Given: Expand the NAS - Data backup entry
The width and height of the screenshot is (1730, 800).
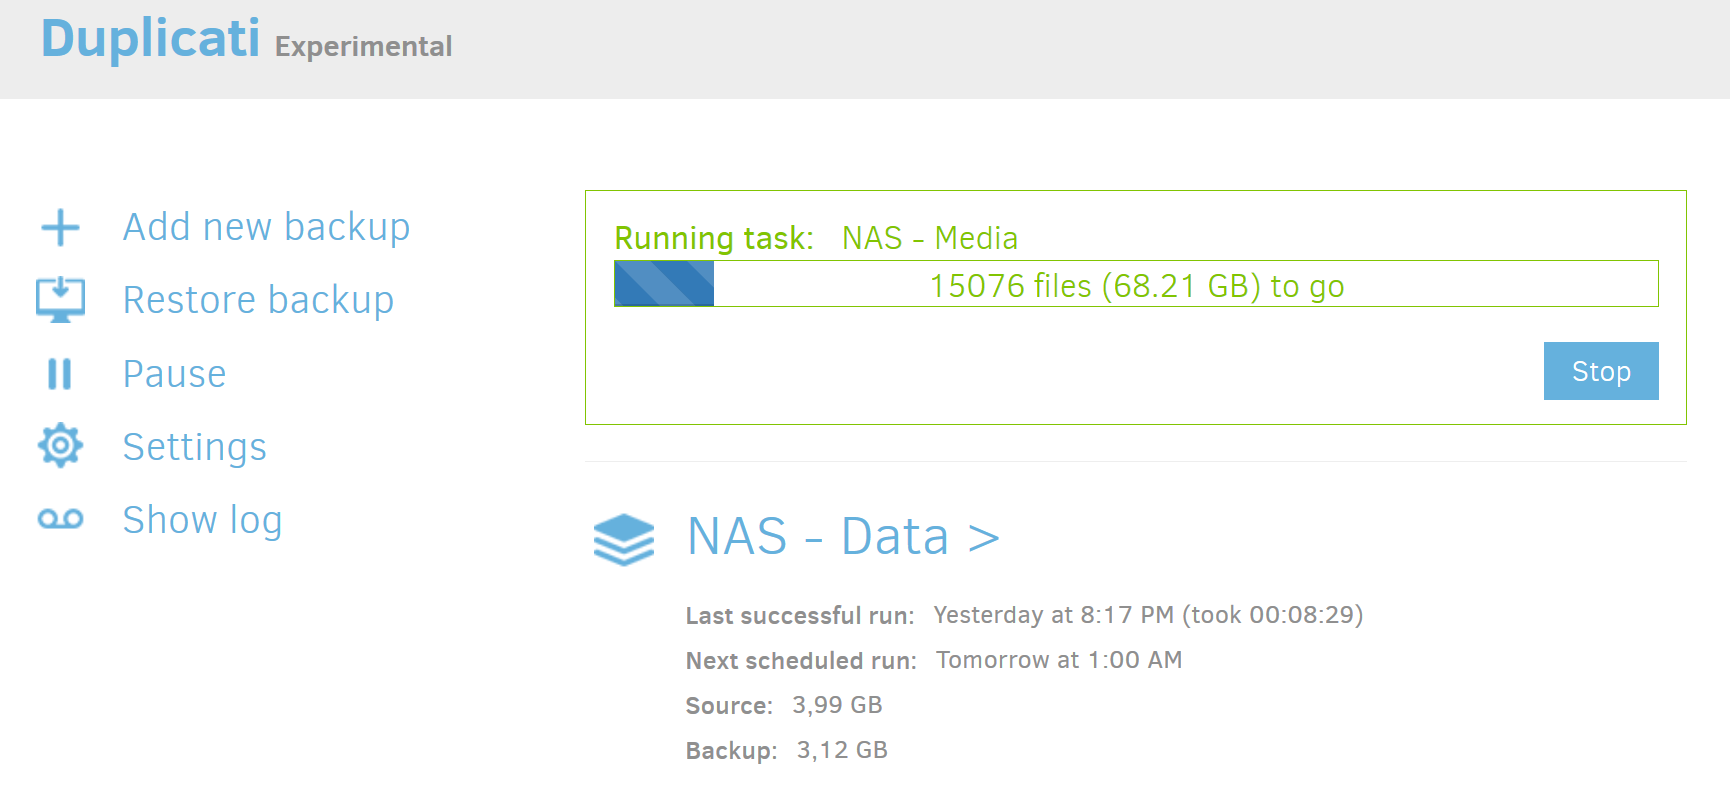Looking at the screenshot, I should 843,536.
